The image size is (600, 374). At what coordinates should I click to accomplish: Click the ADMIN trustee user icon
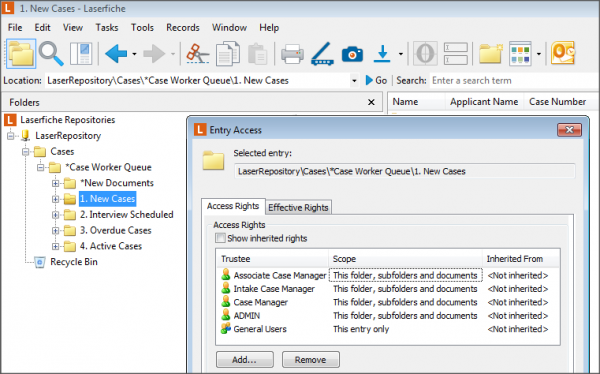click(226, 315)
